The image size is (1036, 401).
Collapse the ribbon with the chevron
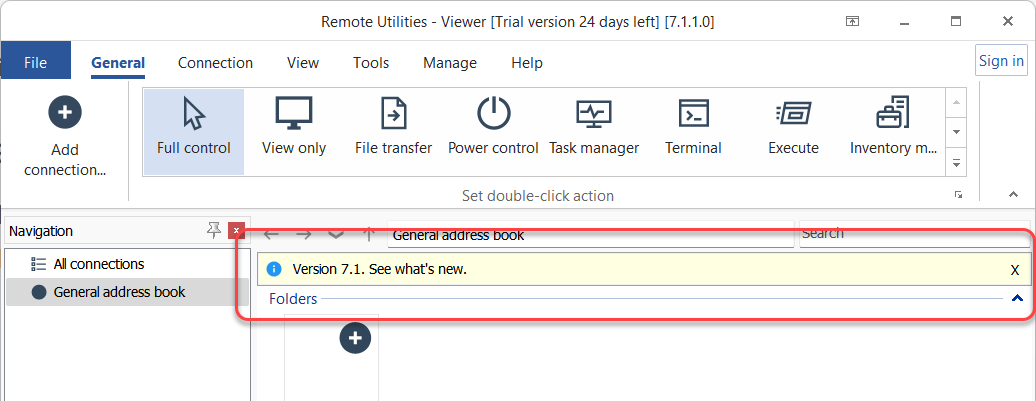coord(1014,194)
